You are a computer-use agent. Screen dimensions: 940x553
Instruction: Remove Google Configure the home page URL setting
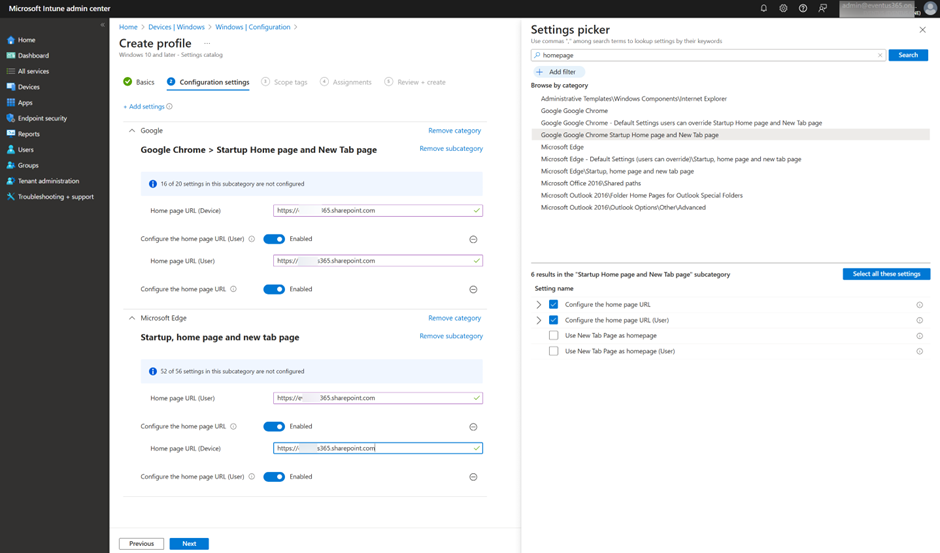coord(473,290)
